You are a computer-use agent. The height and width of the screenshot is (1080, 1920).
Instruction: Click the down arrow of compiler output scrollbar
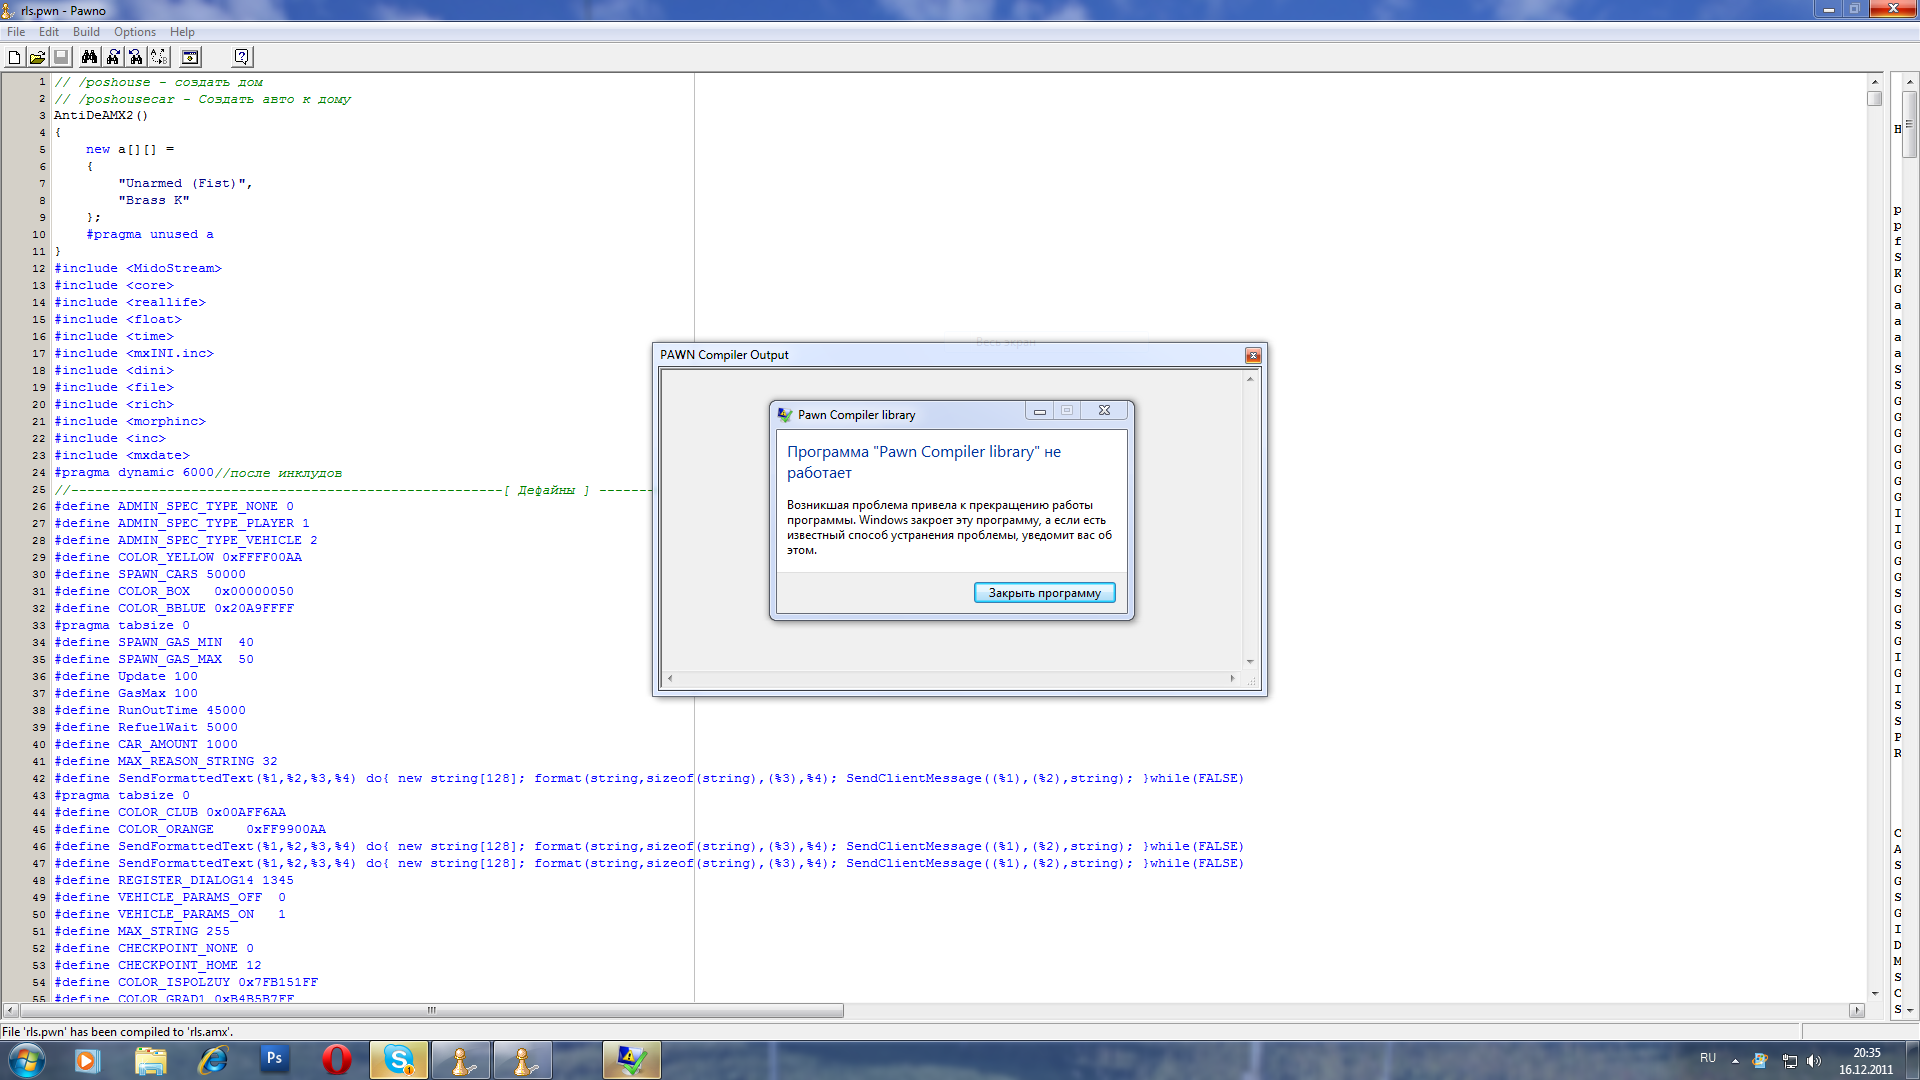click(x=1249, y=662)
